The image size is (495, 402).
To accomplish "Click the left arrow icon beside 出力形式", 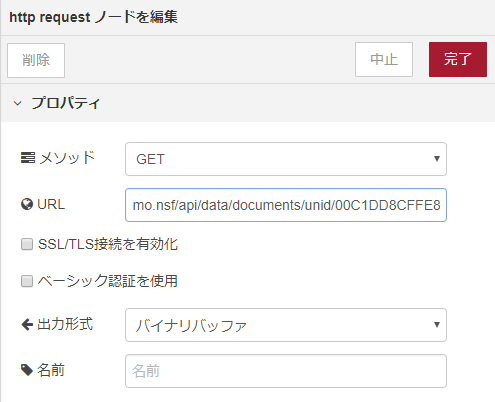I will point(27,324).
